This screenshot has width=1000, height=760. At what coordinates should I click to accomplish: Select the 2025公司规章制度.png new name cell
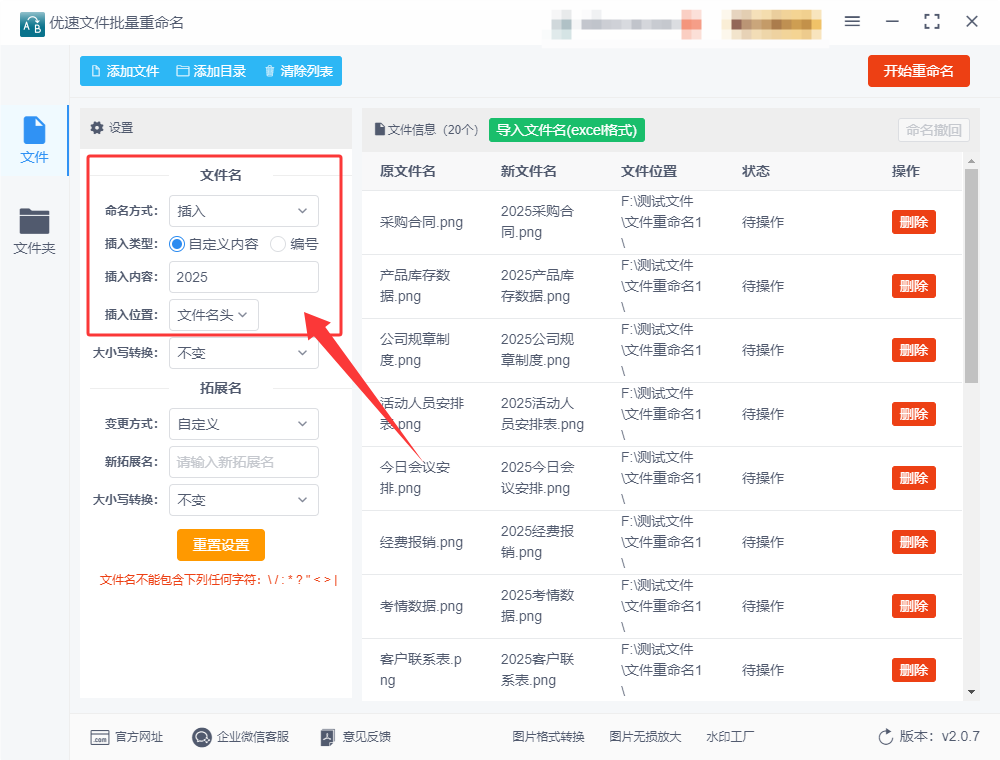[x=537, y=350]
